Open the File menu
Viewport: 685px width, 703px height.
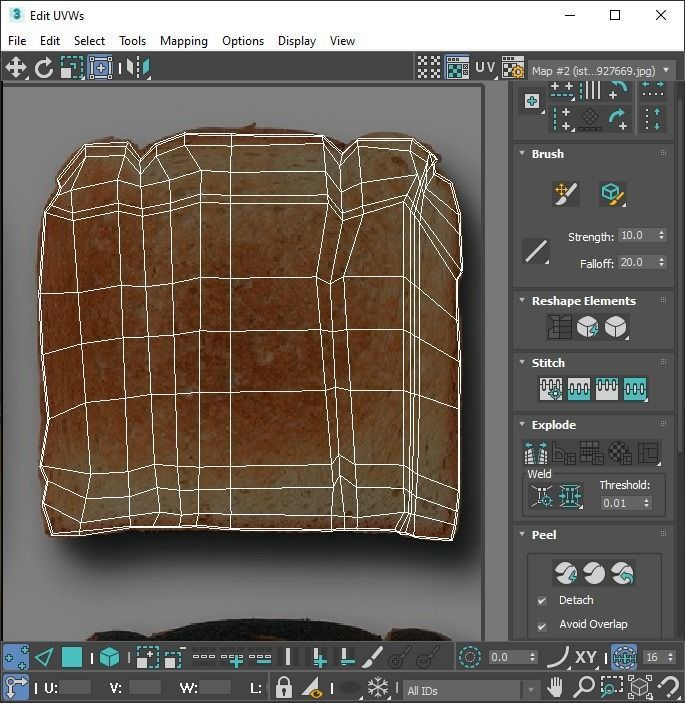click(17, 41)
